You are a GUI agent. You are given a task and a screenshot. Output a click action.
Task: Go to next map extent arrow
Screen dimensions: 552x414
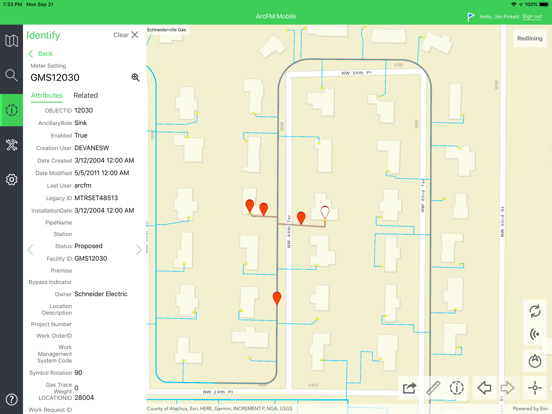point(507,388)
